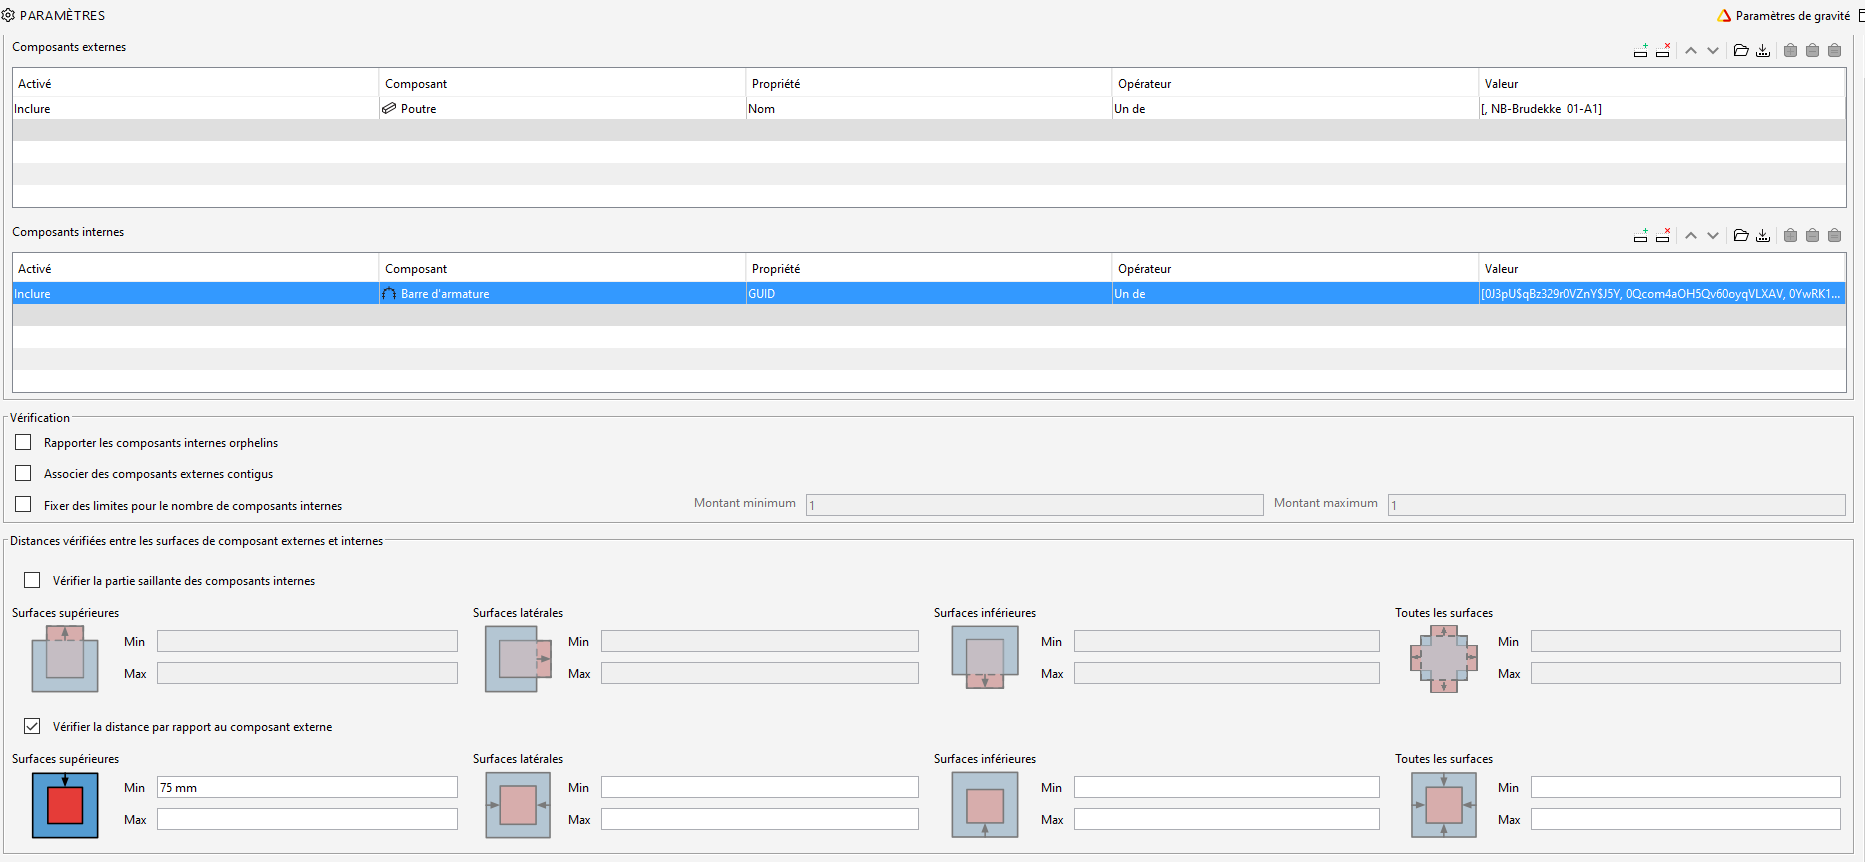
Task: Click Inclure cell in Barre d'armature row
Action: [196, 294]
